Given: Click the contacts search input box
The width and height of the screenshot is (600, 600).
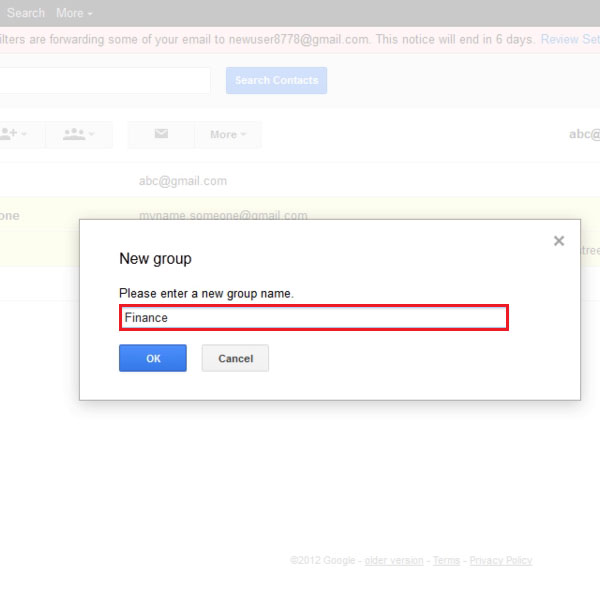Looking at the screenshot, I should pyautogui.click(x=105, y=80).
